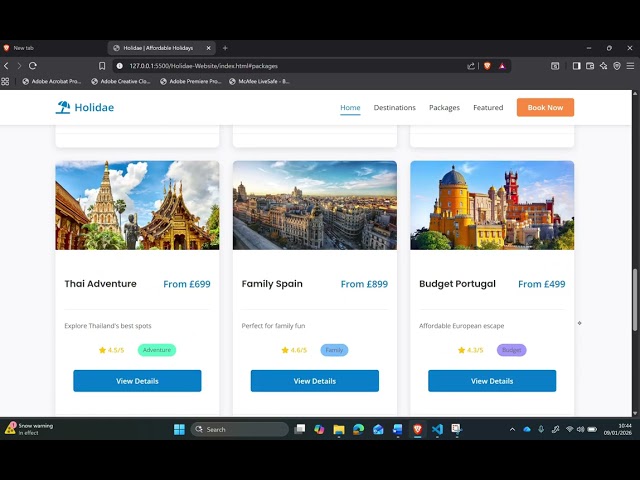Click the Brave icon on taskbar

tap(417, 429)
